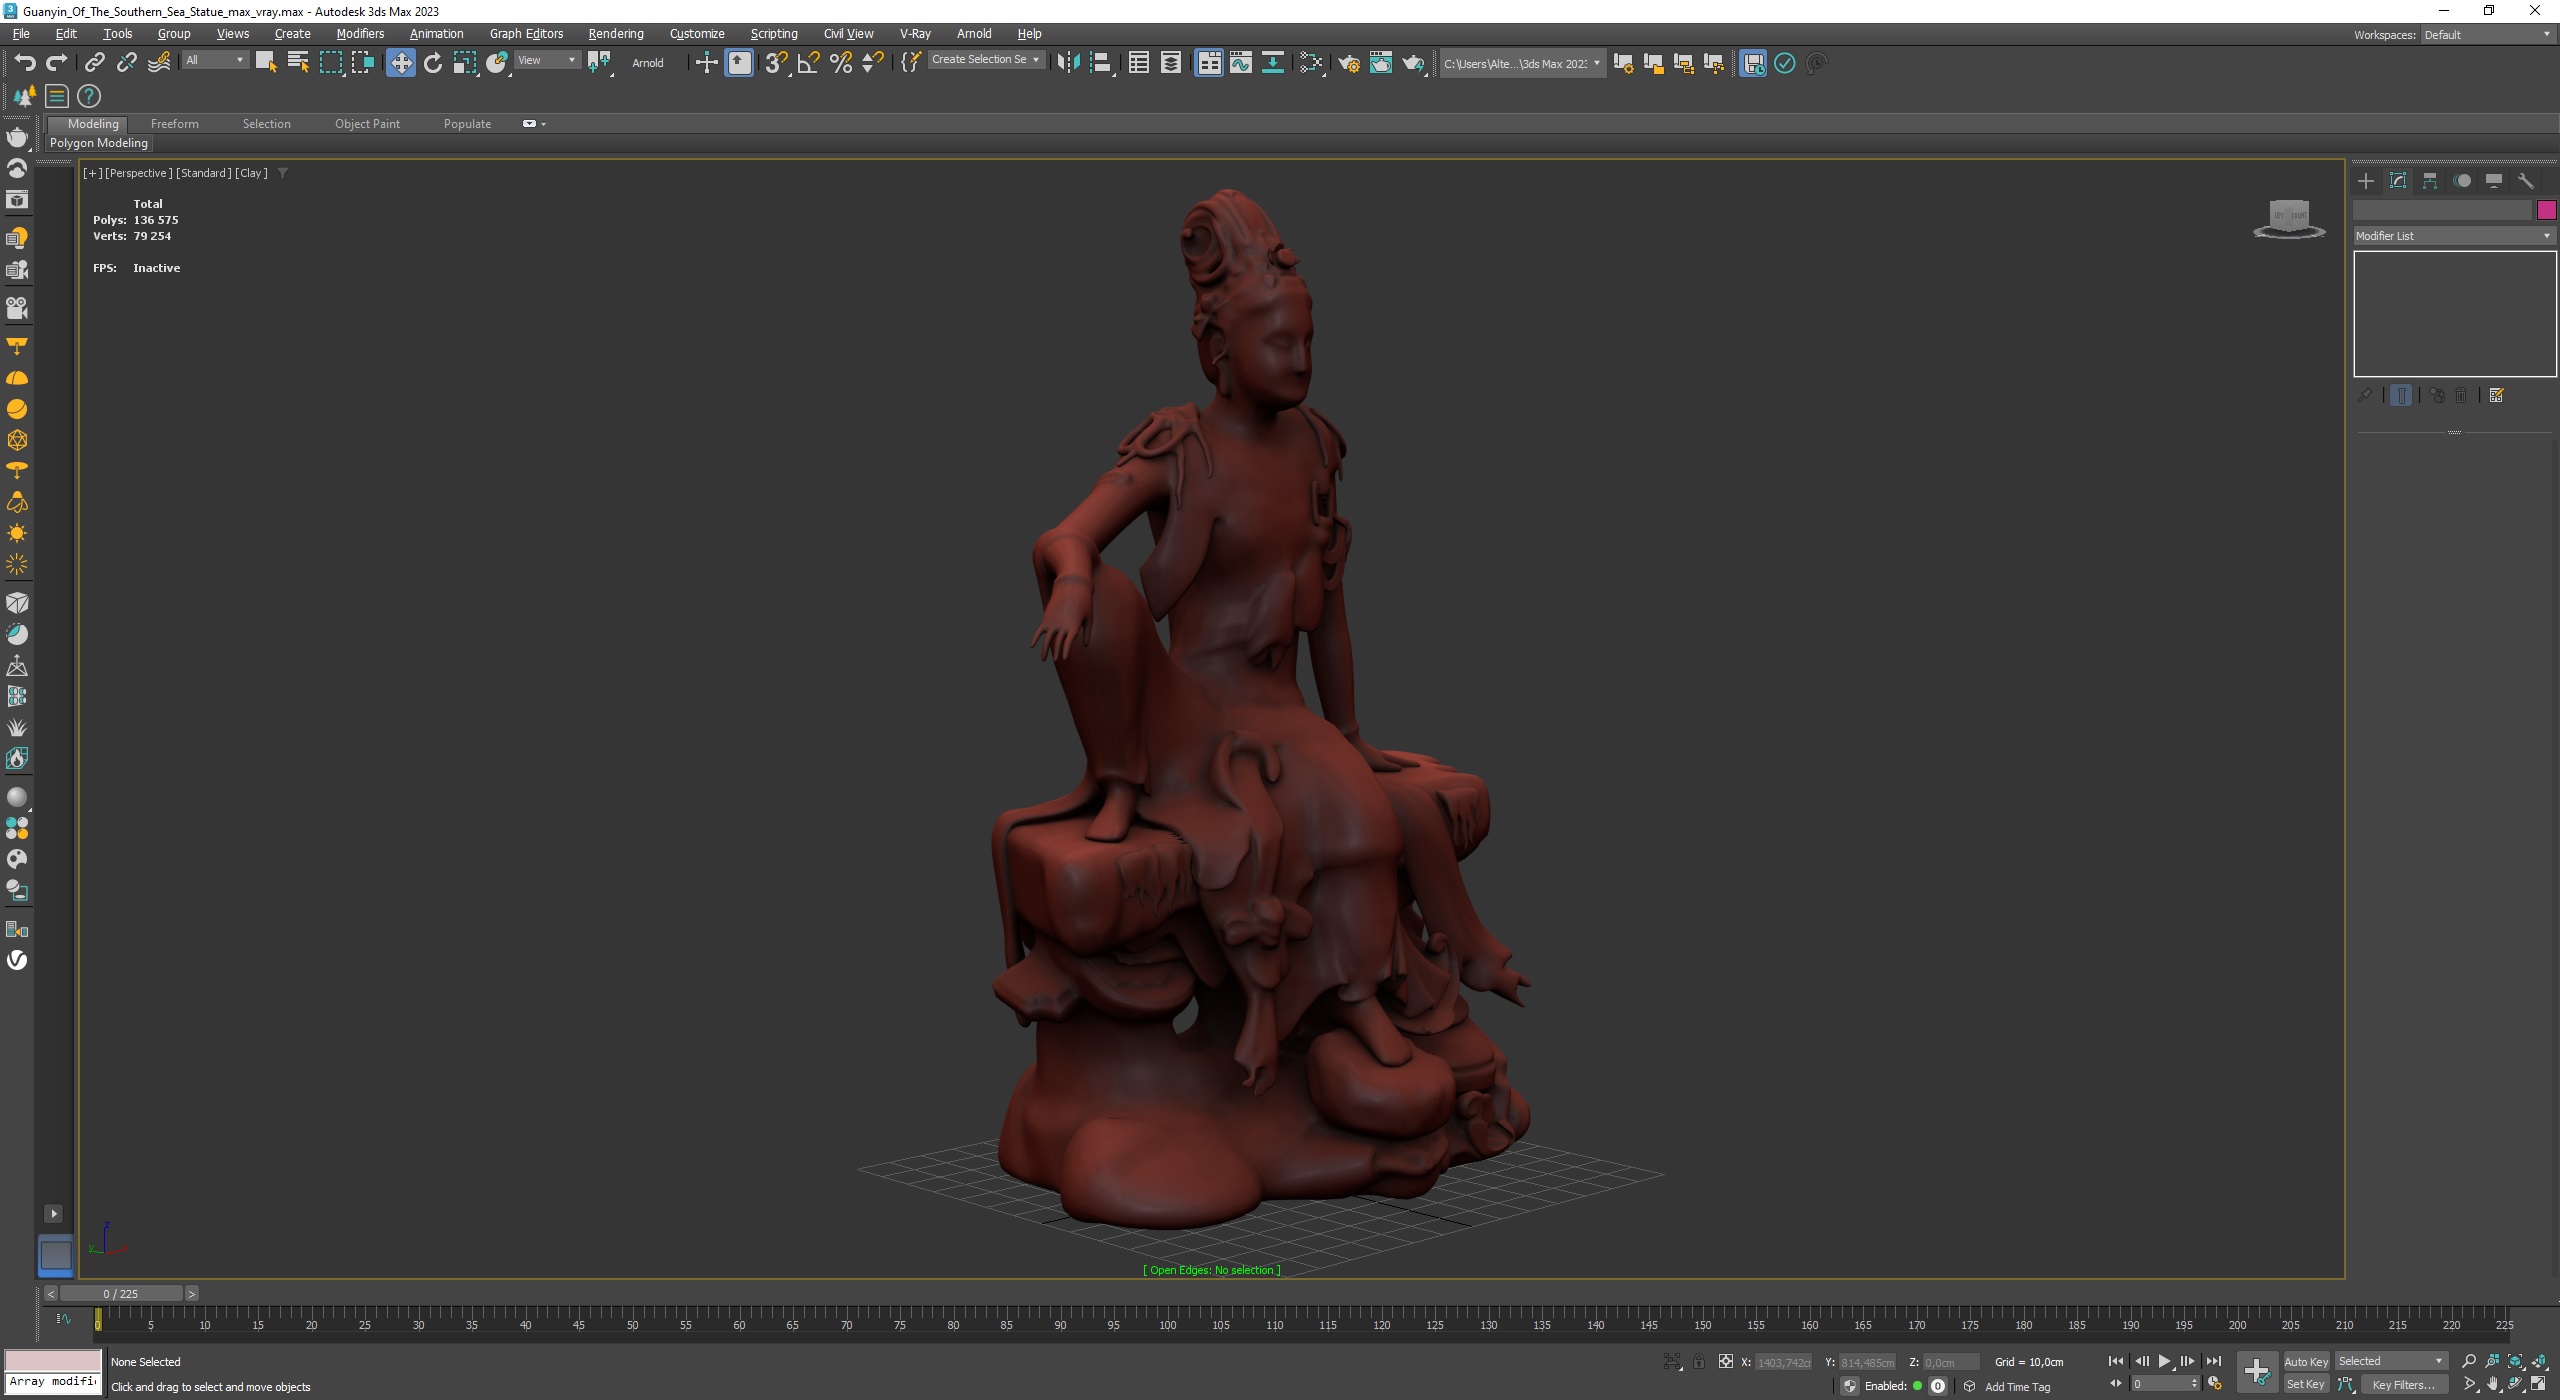Toggle the autosave disk icon in toolbar
Image resolution: width=2560 pixels, height=1400 pixels.
(x=1752, y=63)
